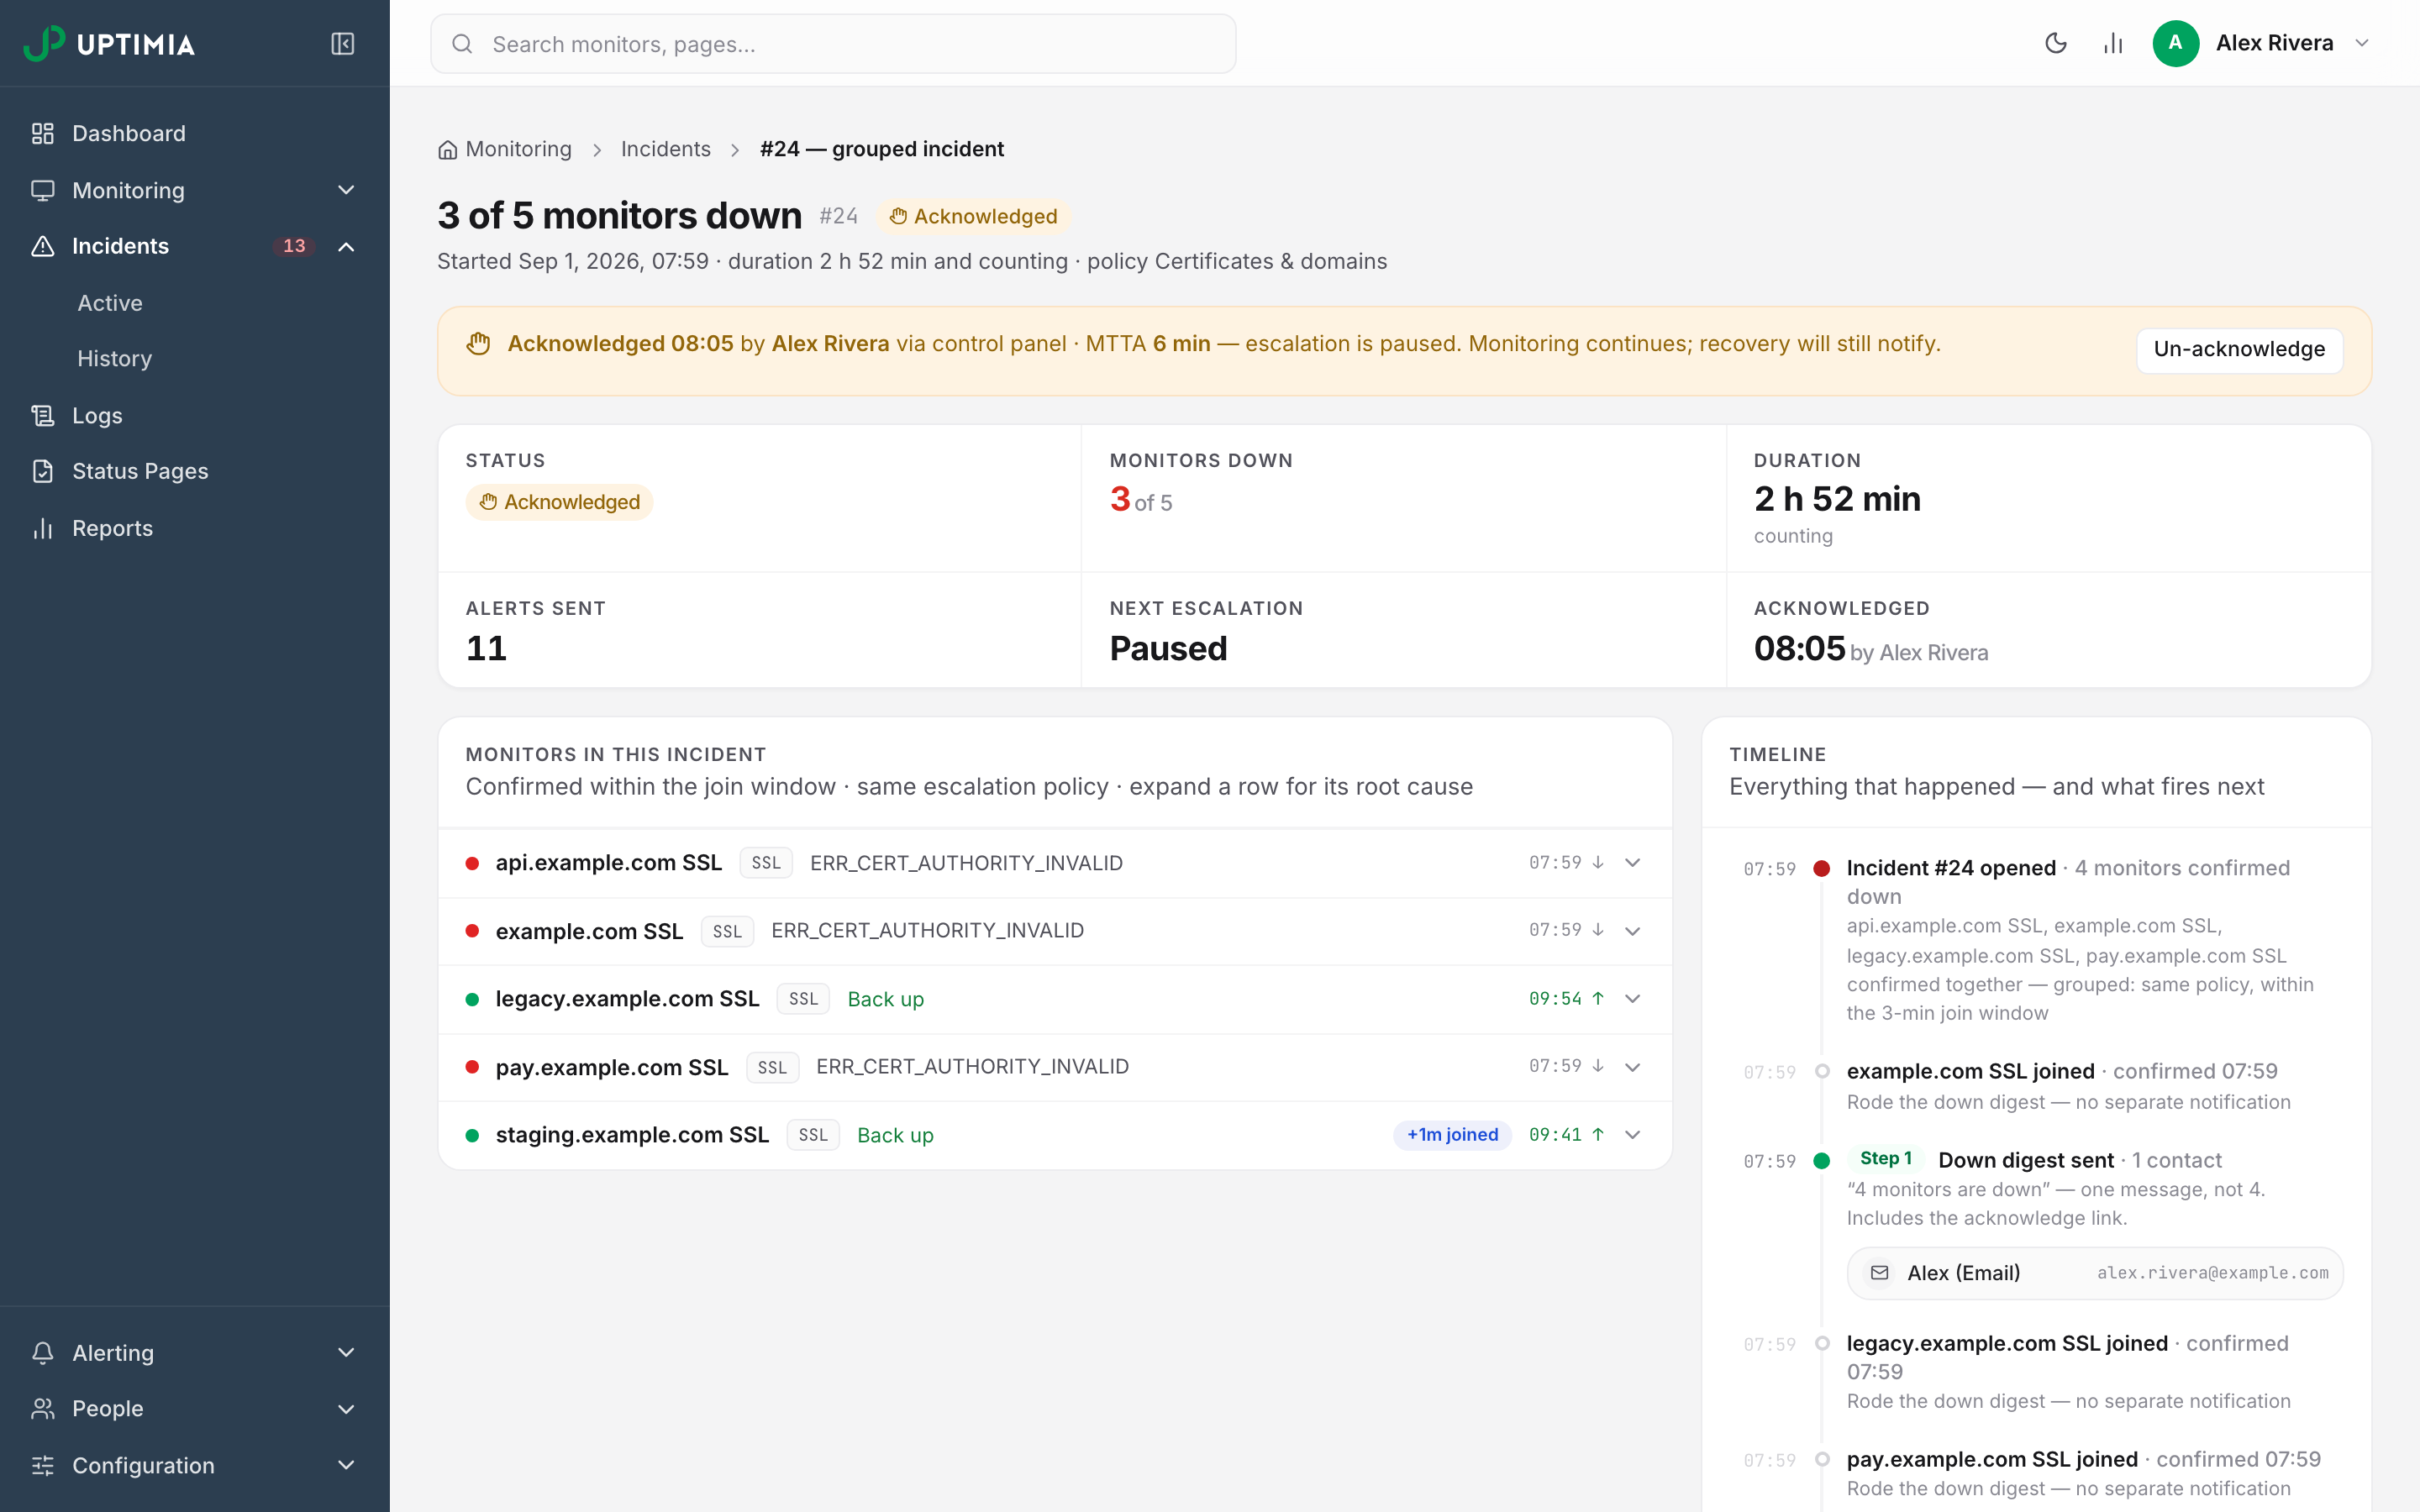The height and width of the screenshot is (1512, 2420).
Task: Click the email icon beside Alex (Email)
Action: [1879, 1273]
